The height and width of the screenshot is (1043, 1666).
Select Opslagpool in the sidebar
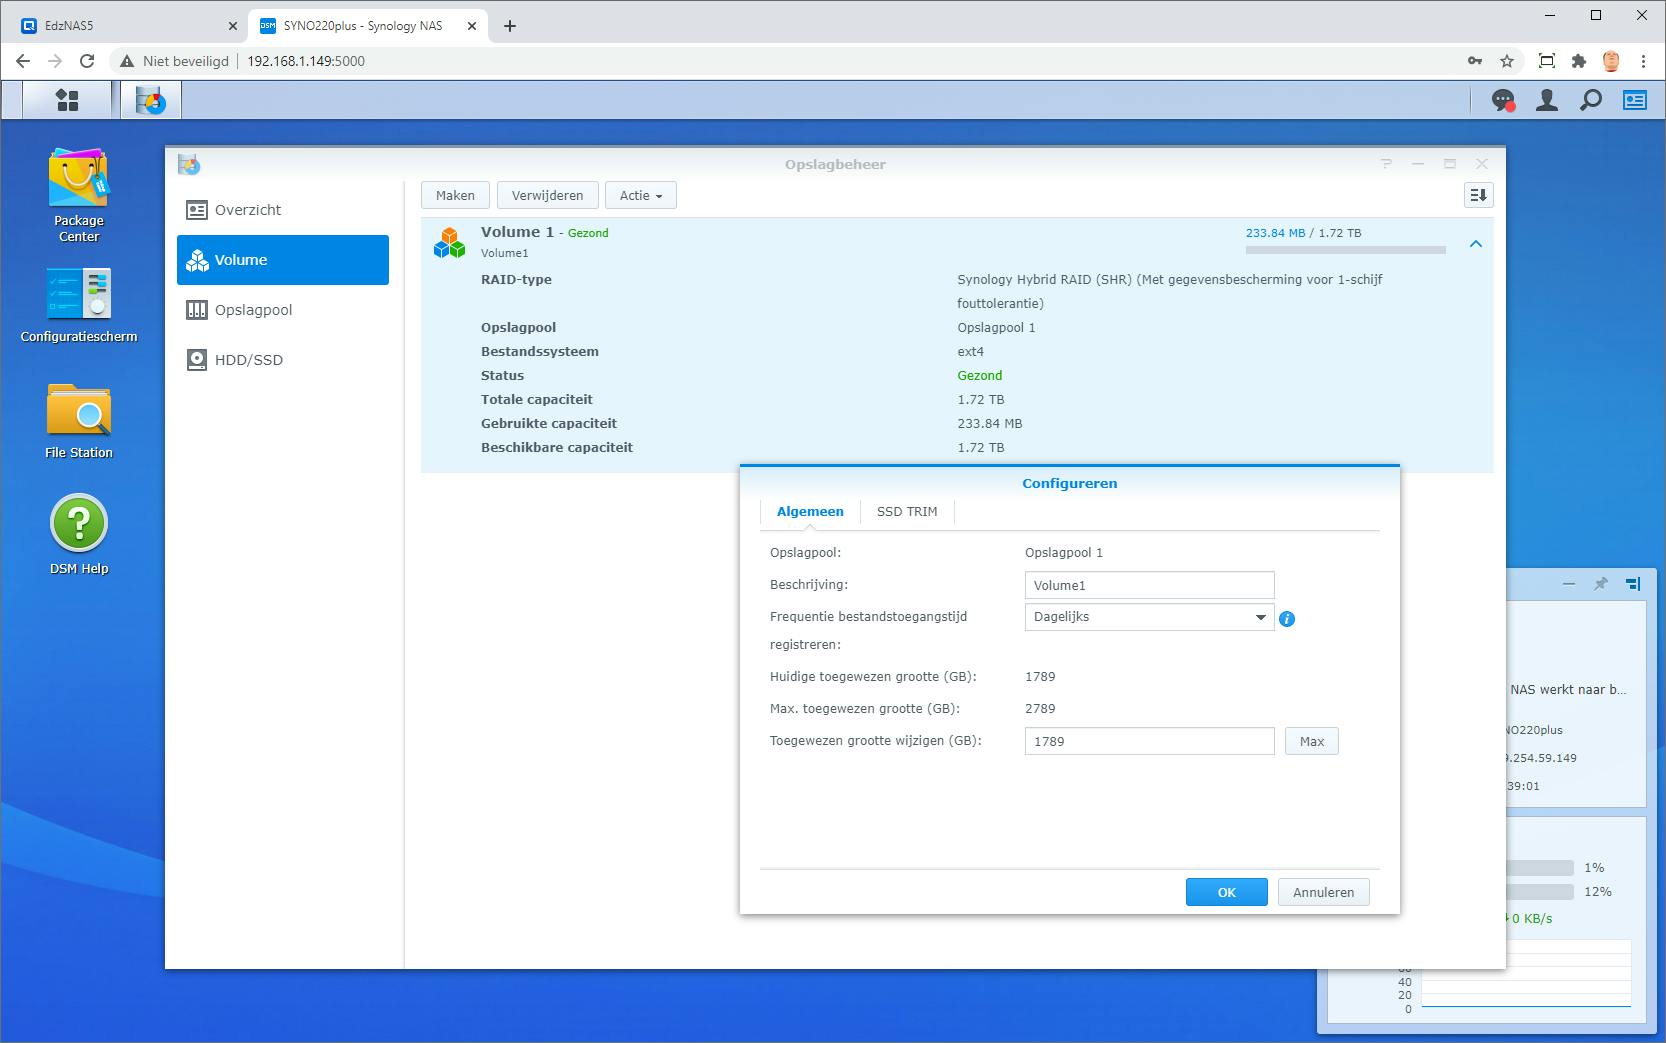tap(283, 310)
